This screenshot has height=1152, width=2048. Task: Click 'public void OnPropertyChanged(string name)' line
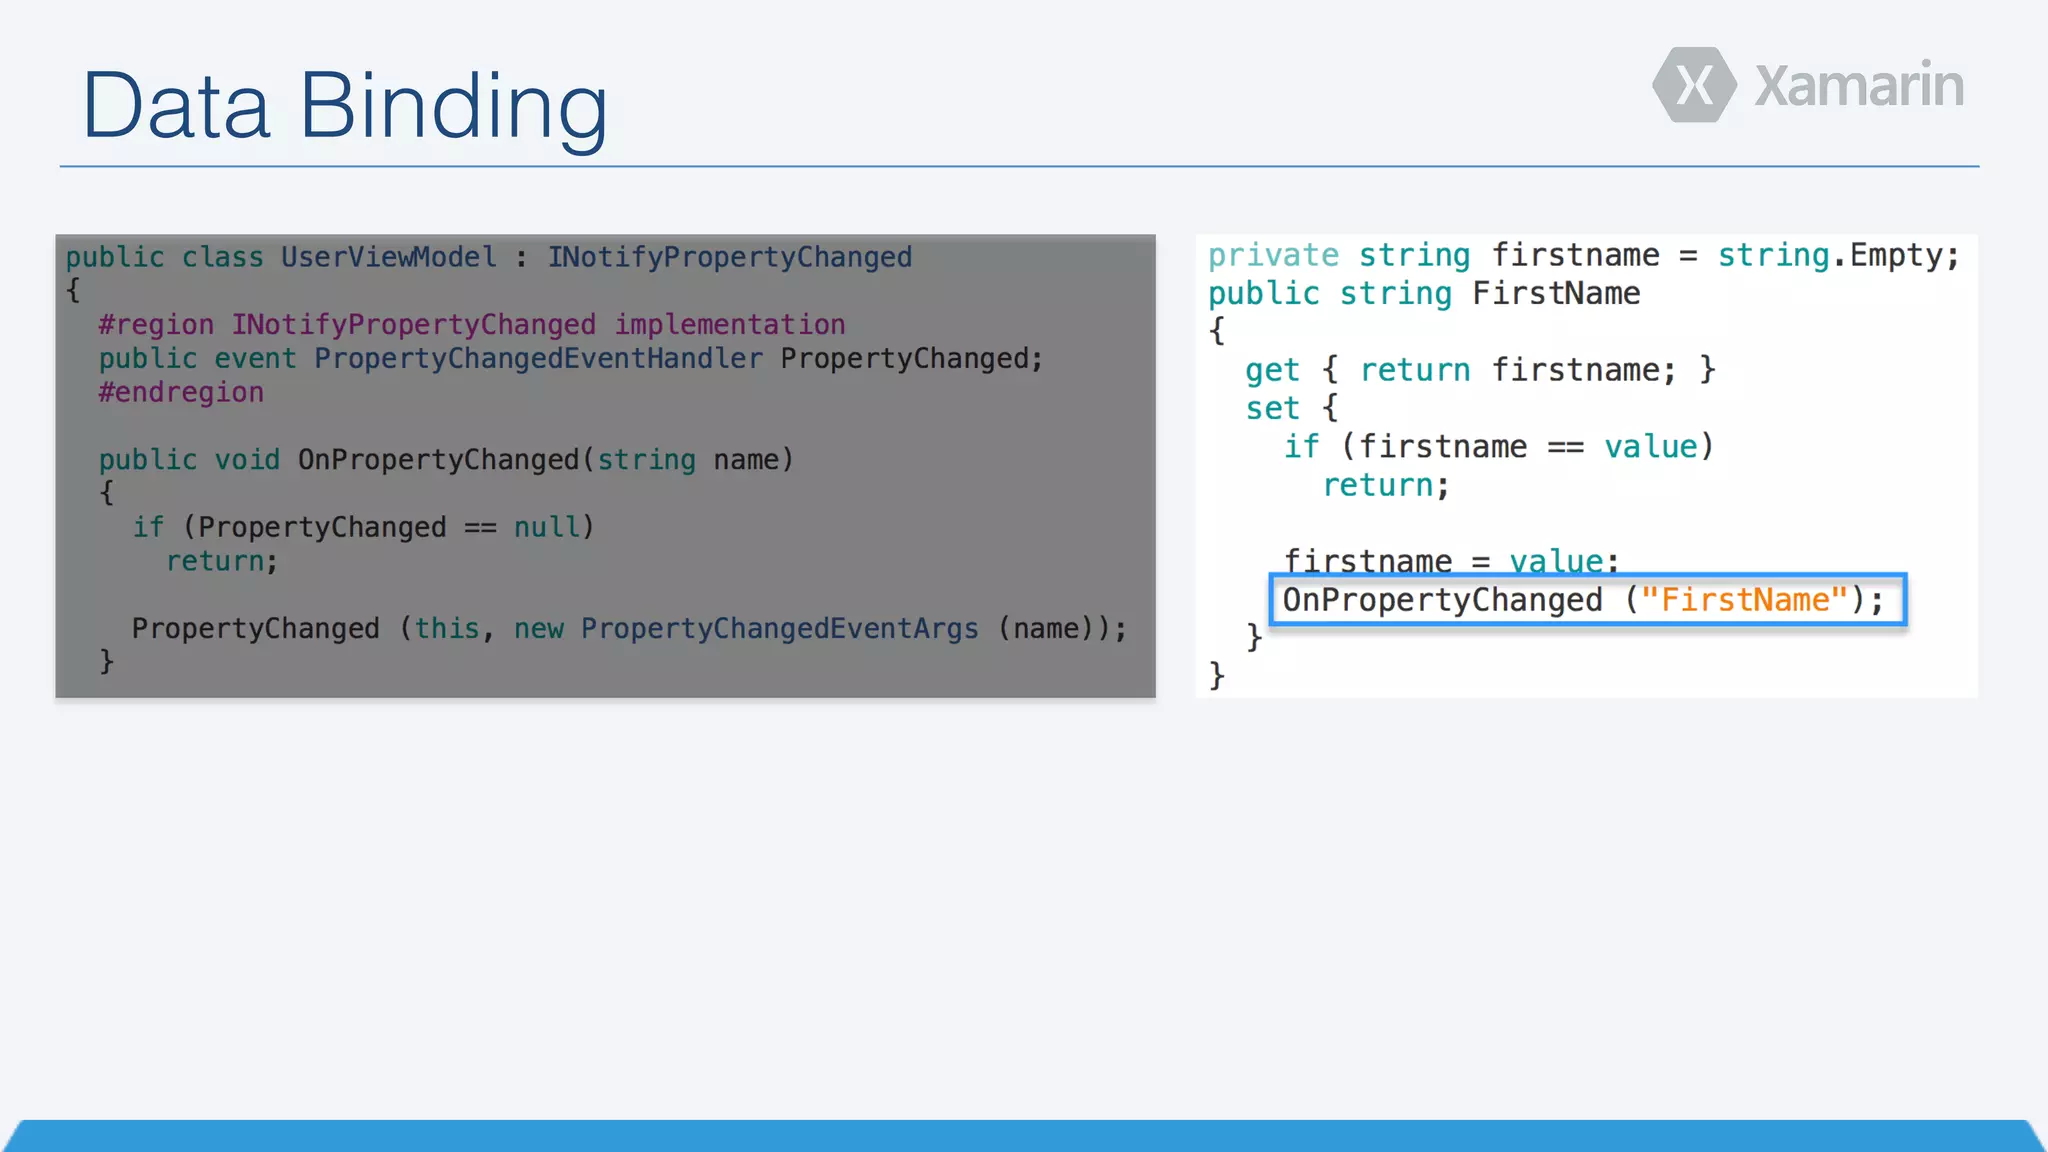coord(446,459)
